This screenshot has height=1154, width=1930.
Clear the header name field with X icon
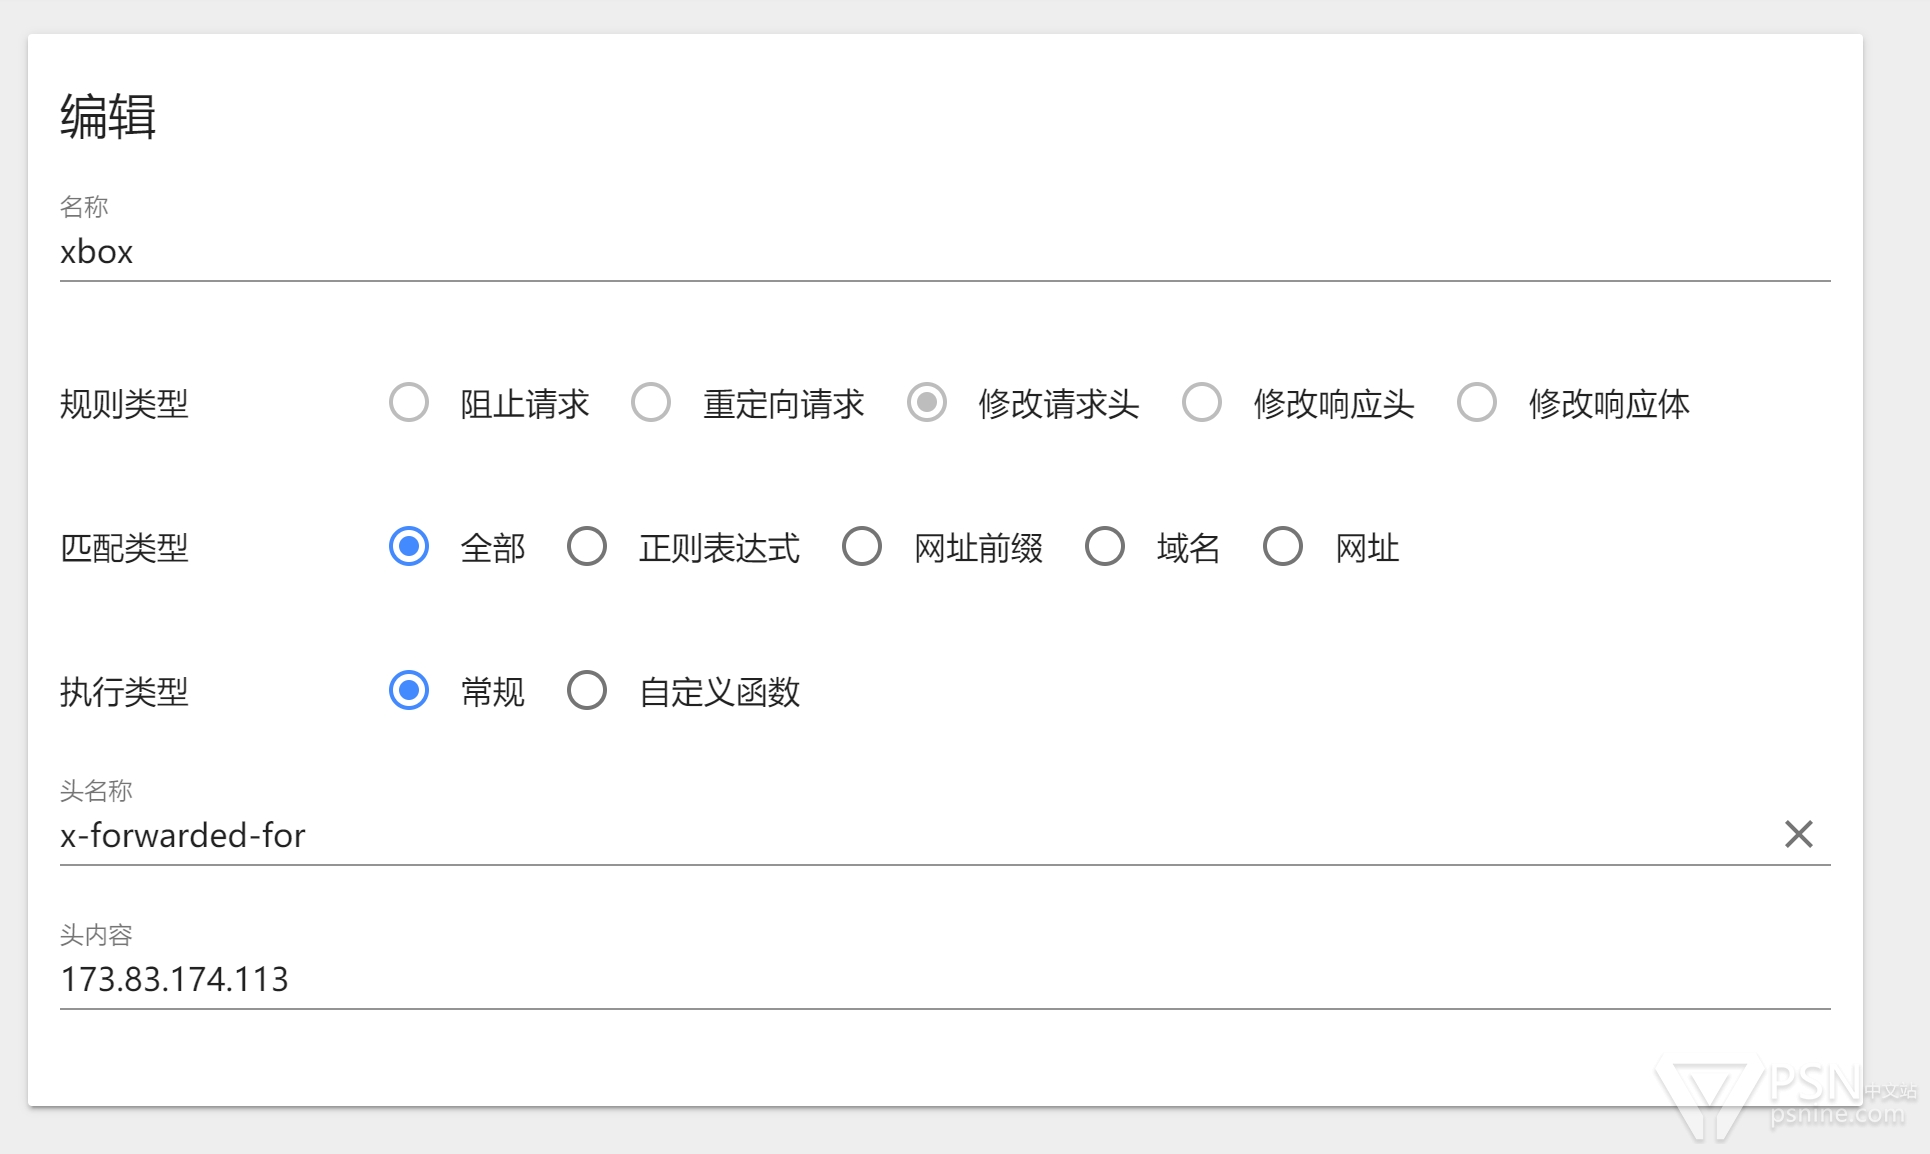tap(1798, 834)
